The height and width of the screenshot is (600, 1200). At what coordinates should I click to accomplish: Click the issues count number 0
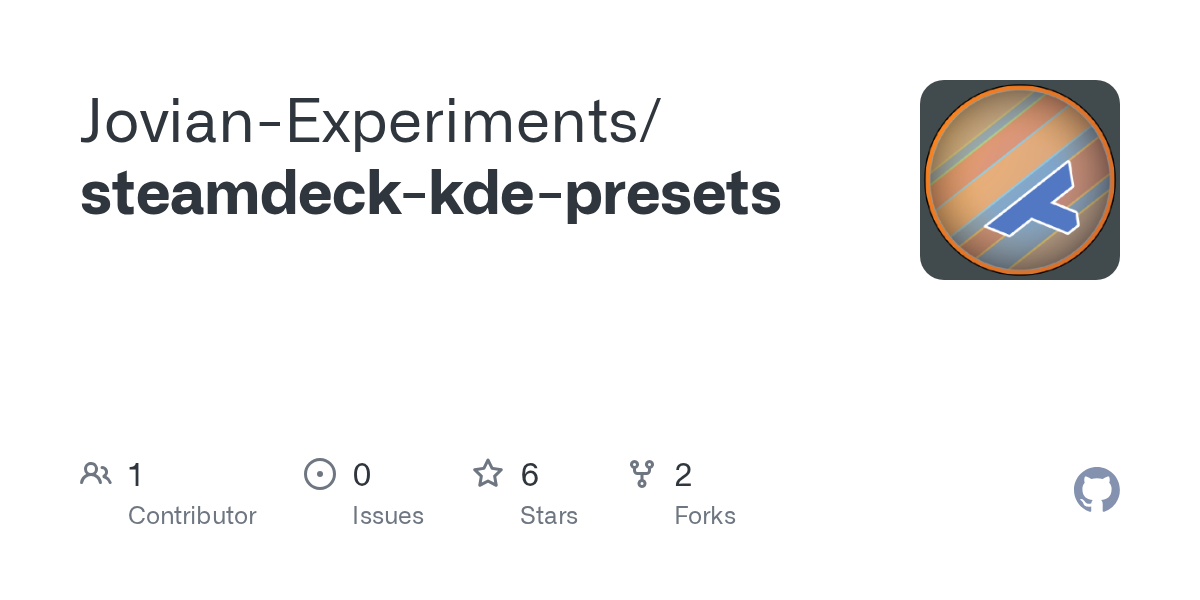(362, 475)
